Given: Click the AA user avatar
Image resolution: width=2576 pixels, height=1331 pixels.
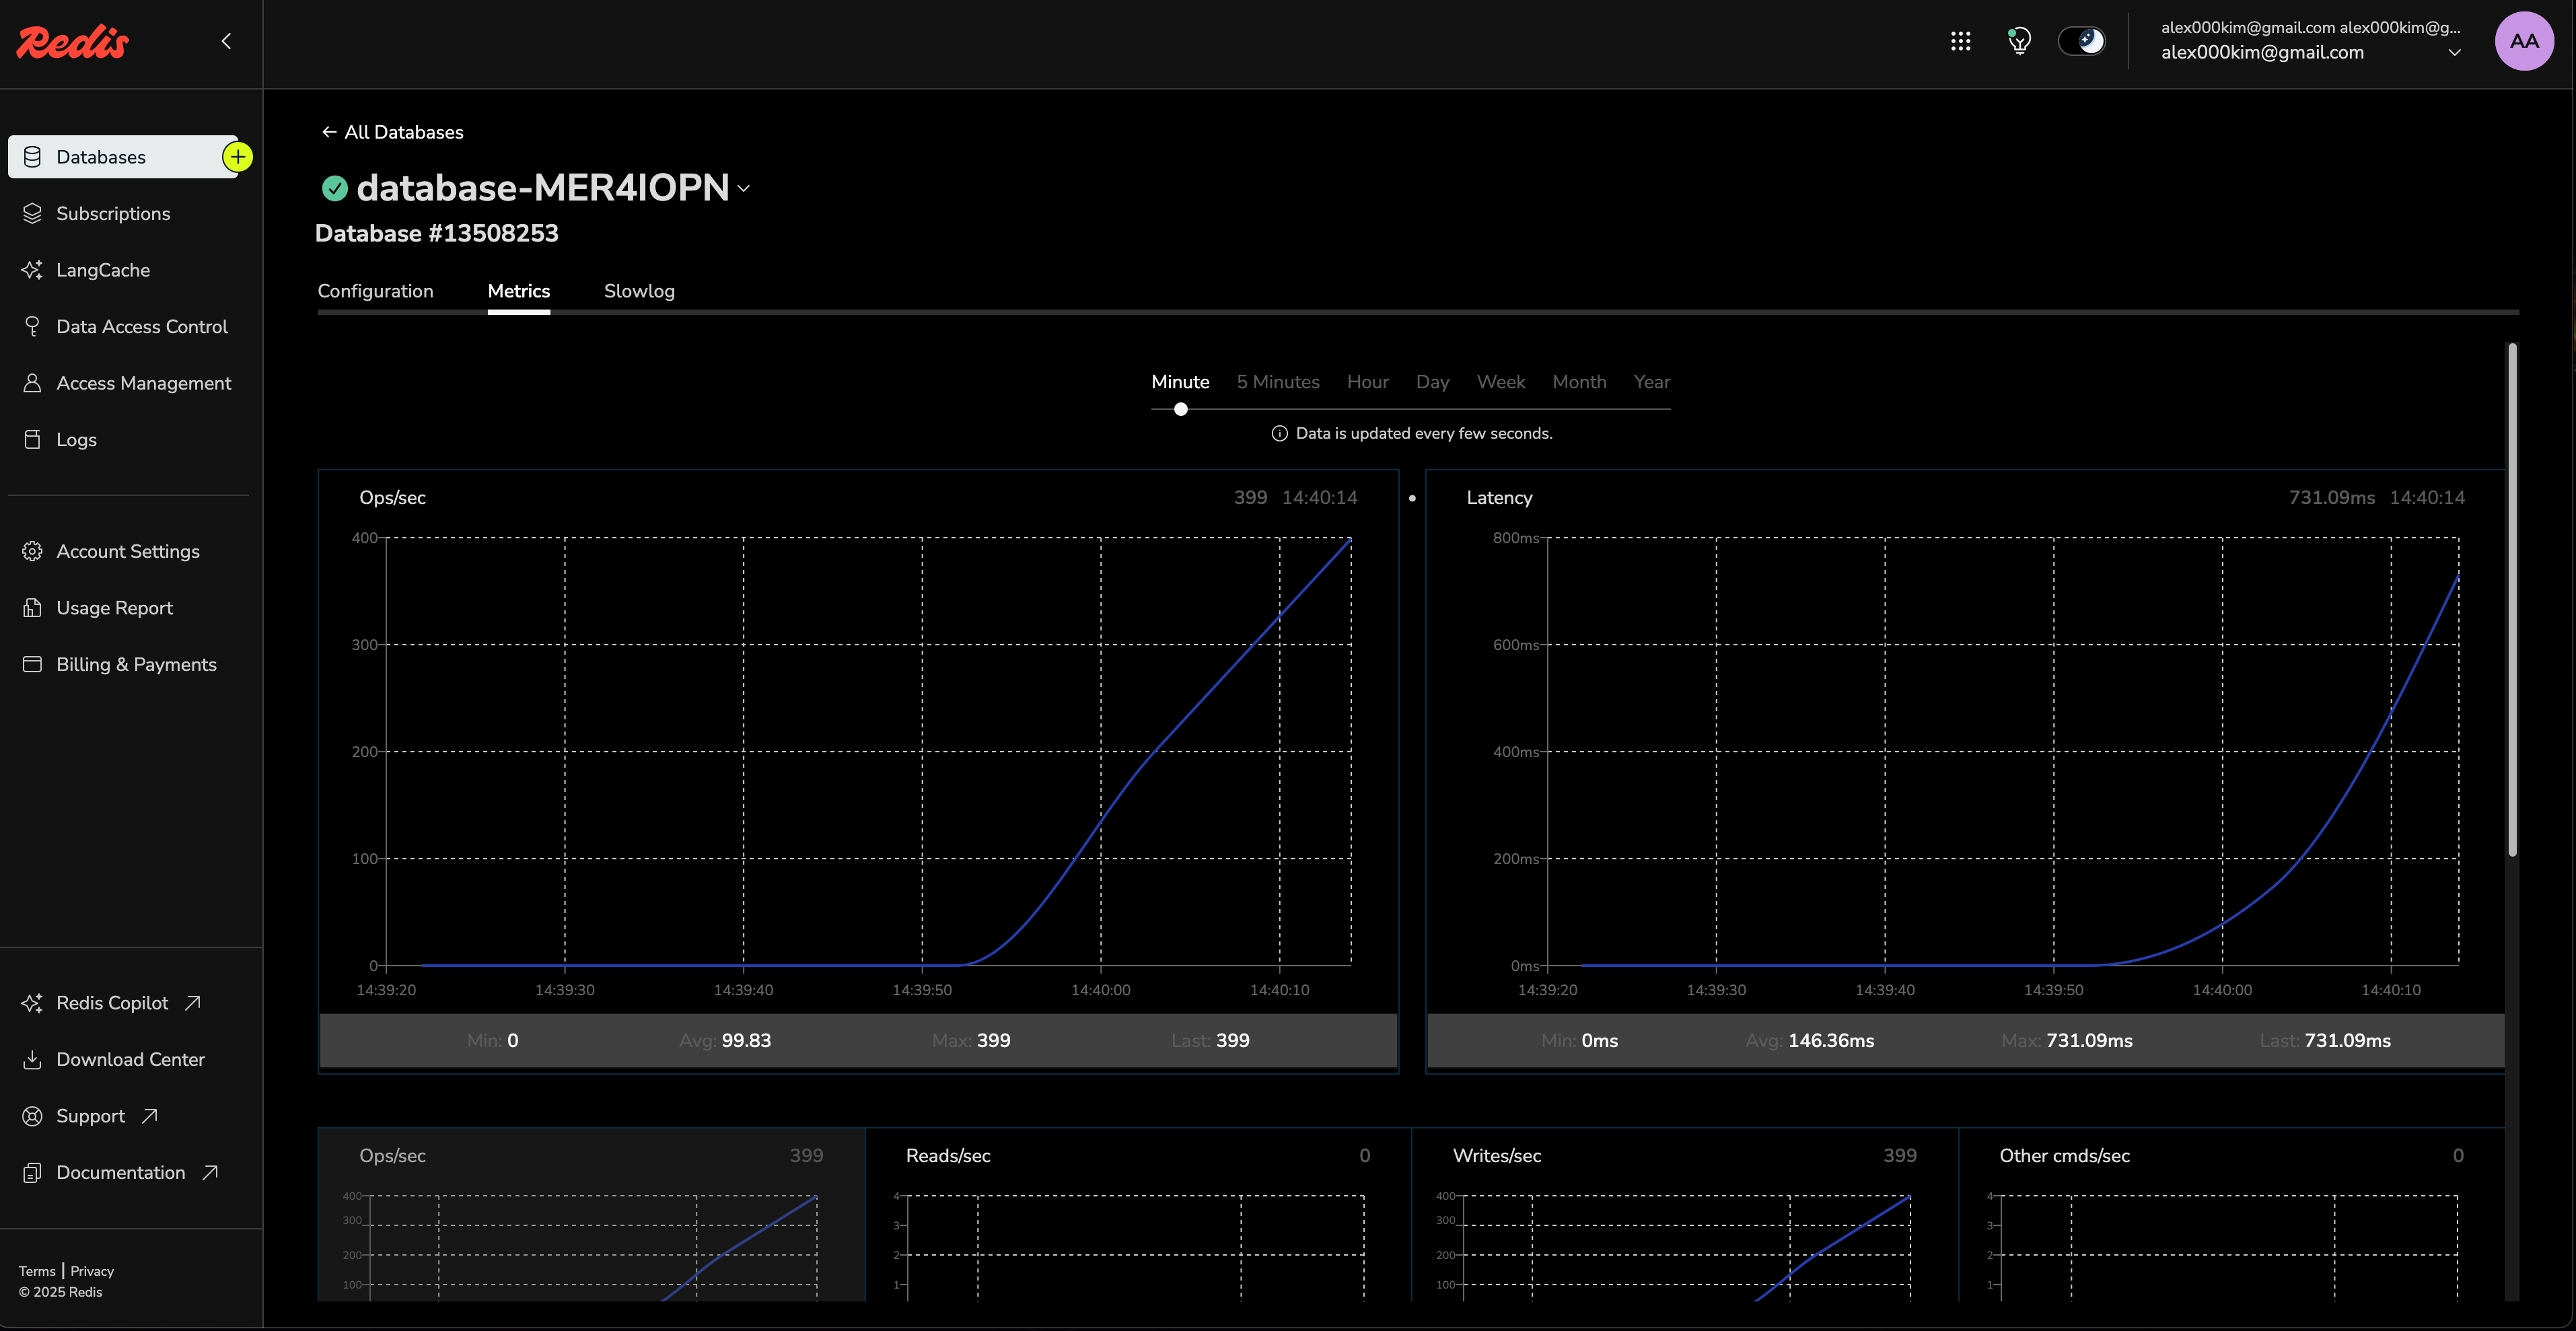Looking at the screenshot, I should point(2524,41).
